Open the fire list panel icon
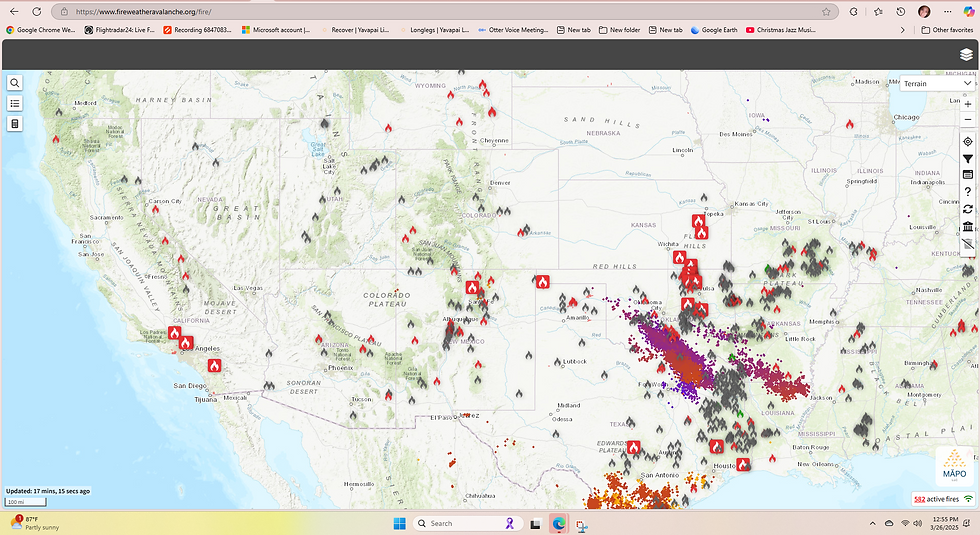 [x=15, y=103]
